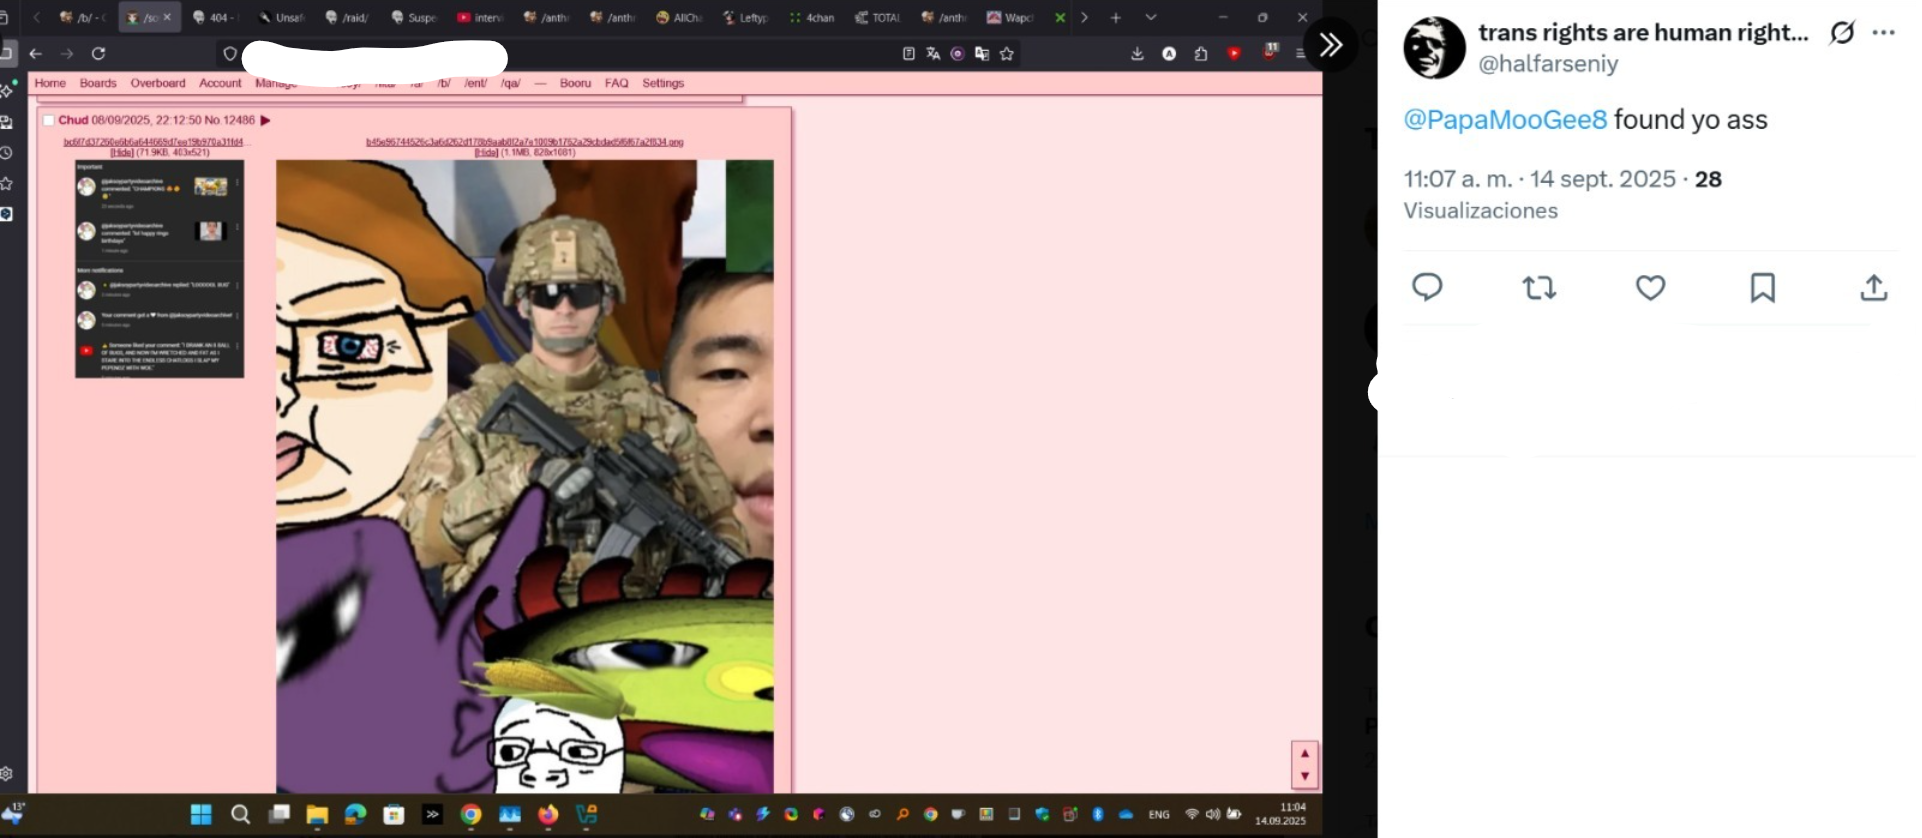
Task: Click the share upload icon on tweet
Action: pyautogui.click(x=1873, y=288)
